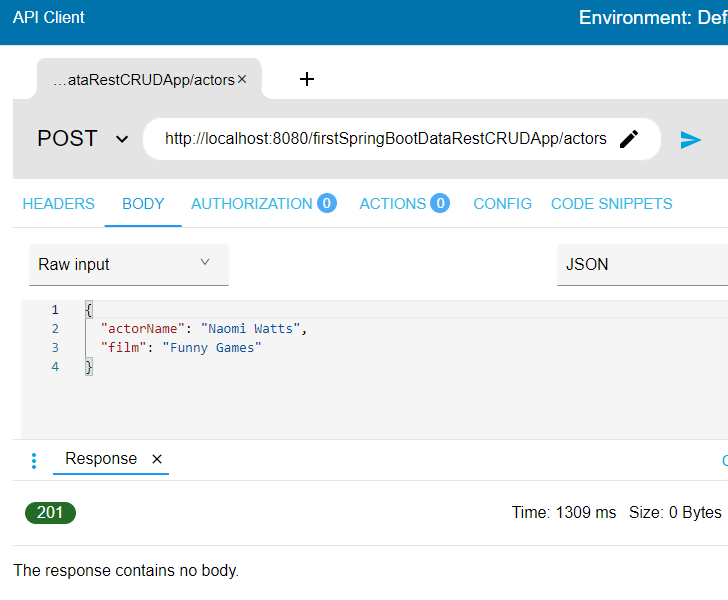
Task: Send the request with the arrow icon
Action: [690, 139]
